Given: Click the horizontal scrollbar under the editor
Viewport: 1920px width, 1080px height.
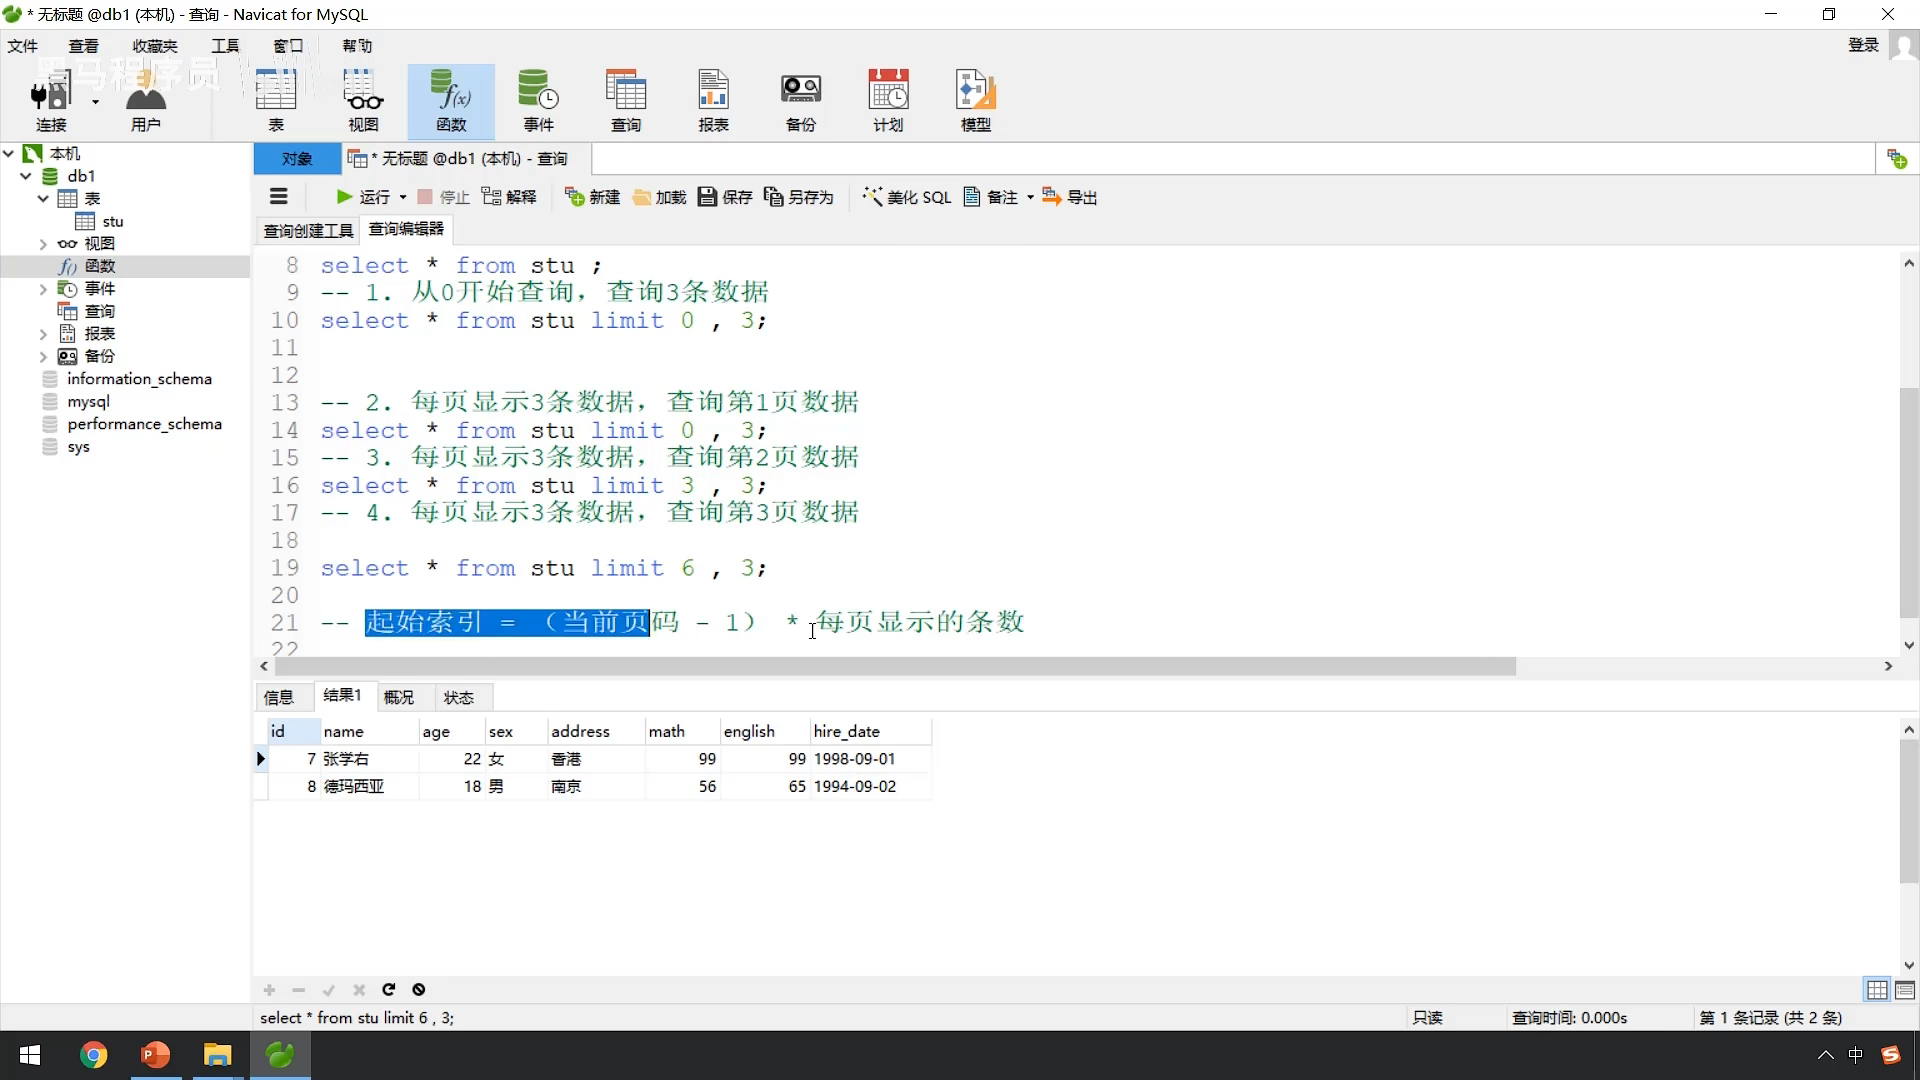Looking at the screenshot, I should [x=890, y=666].
